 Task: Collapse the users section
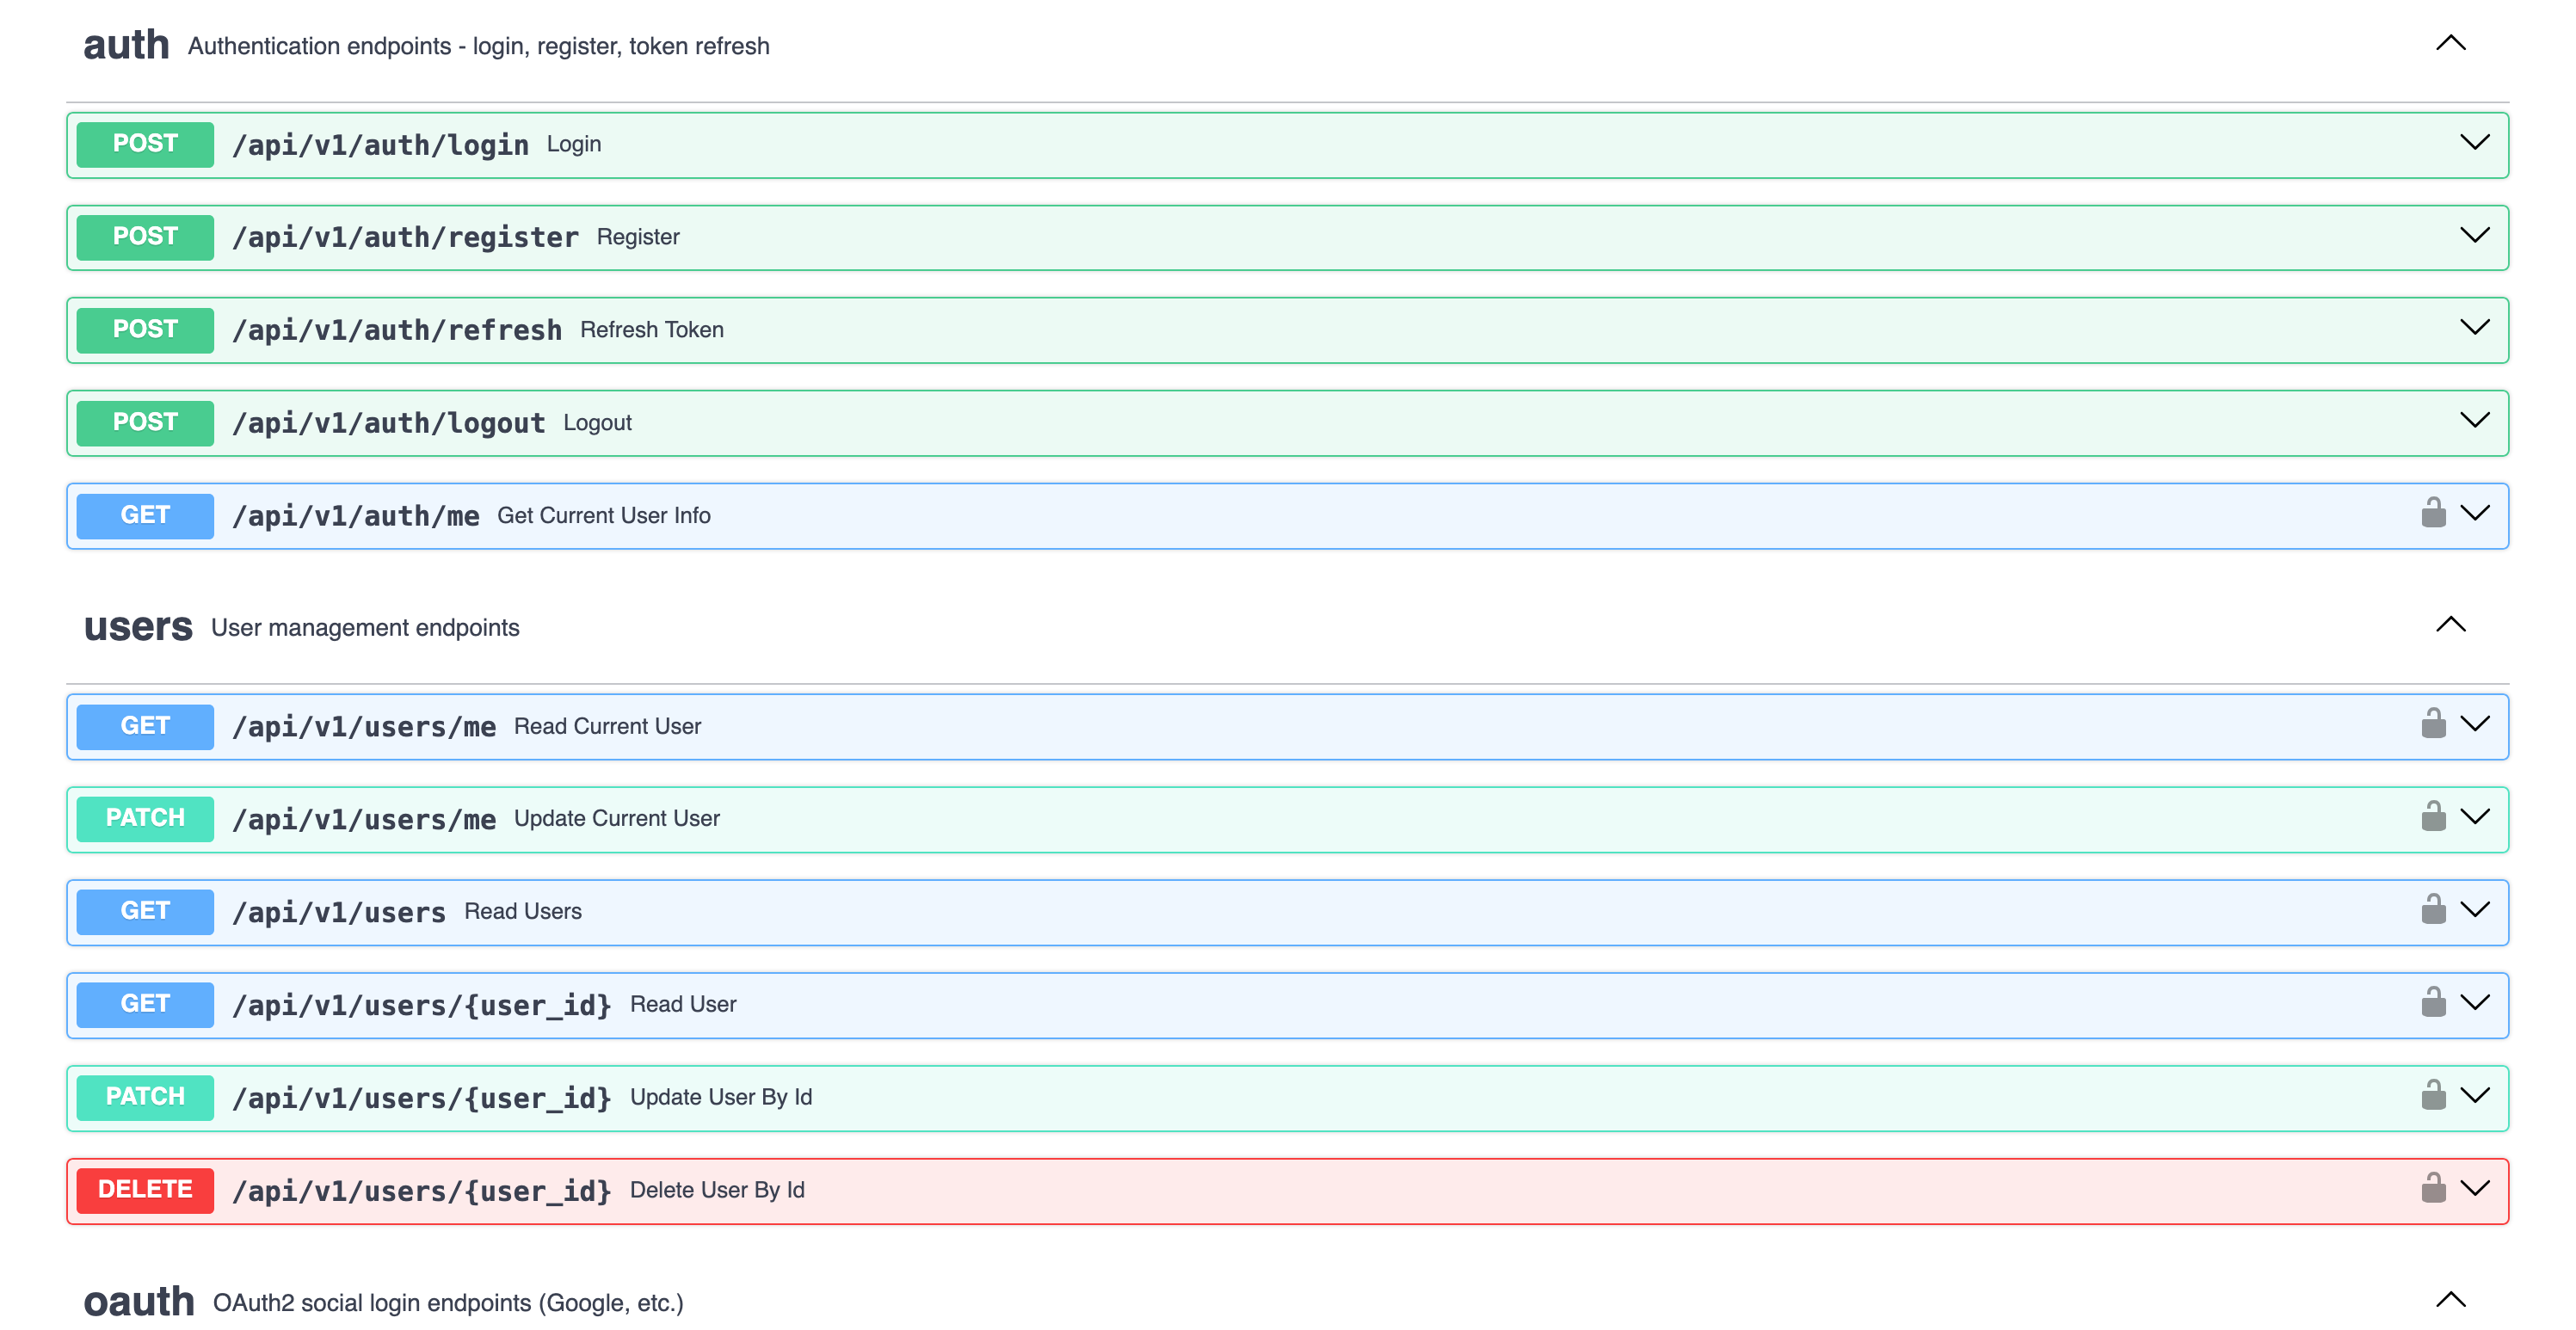[x=2450, y=624]
